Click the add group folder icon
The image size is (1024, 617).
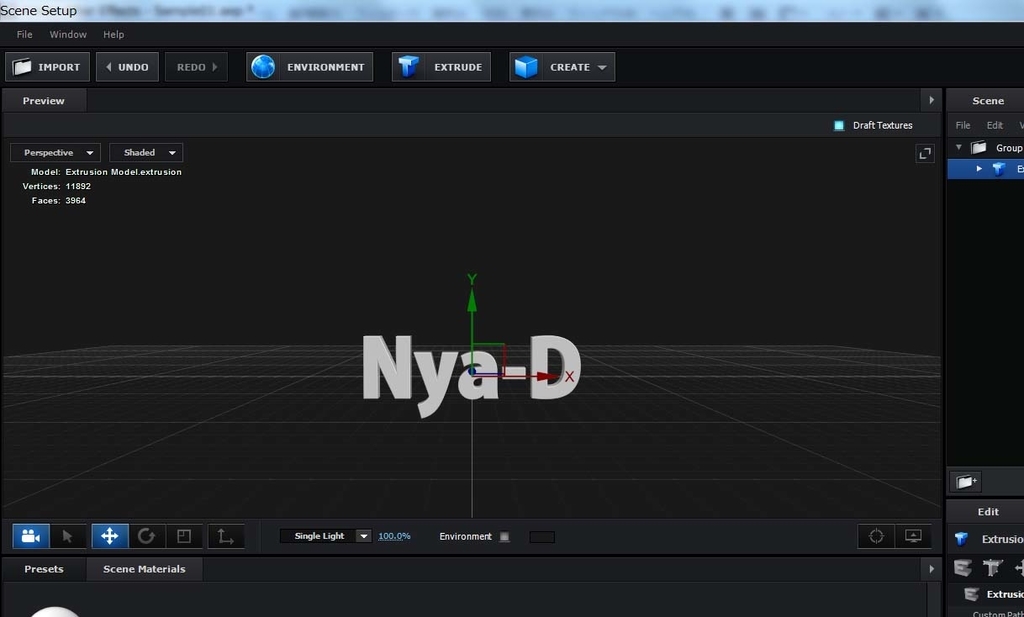pyautogui.click(x=967, y=482)
